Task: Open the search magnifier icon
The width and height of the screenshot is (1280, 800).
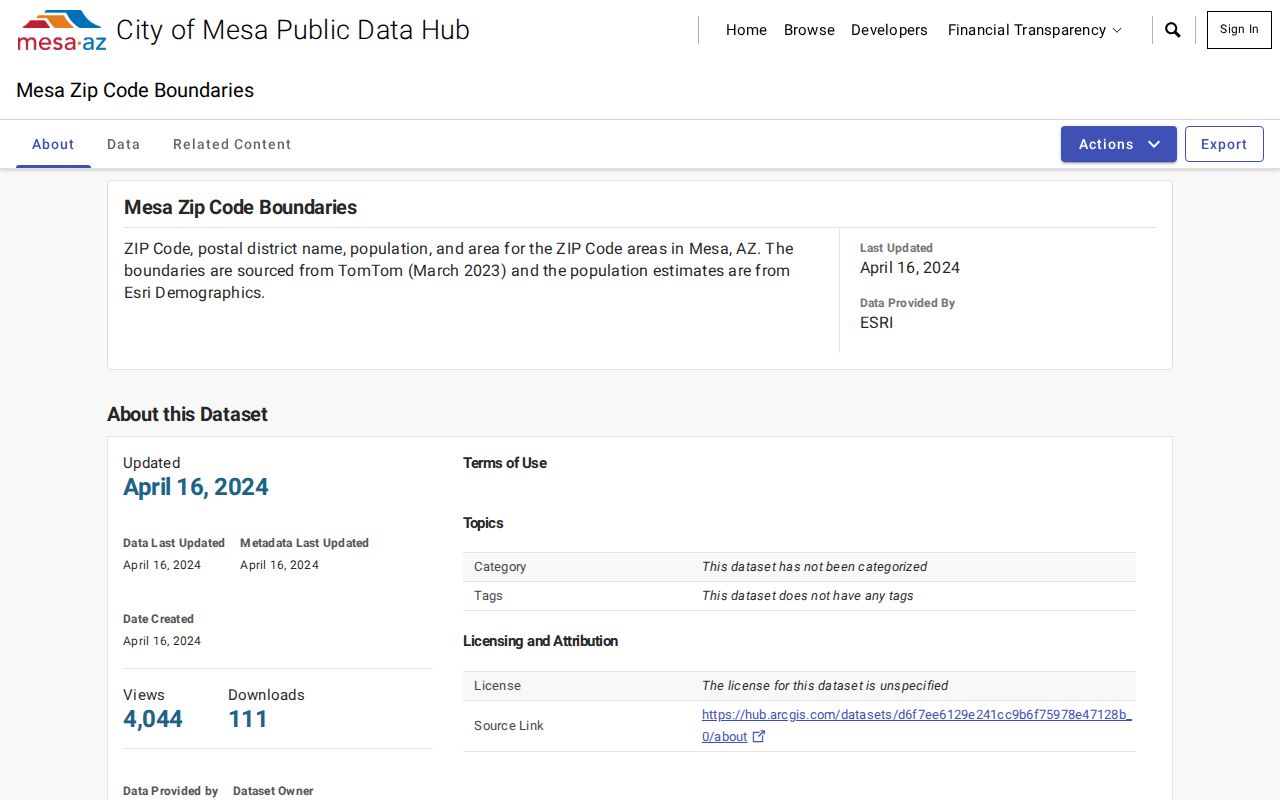Action: click(1173, 30)
